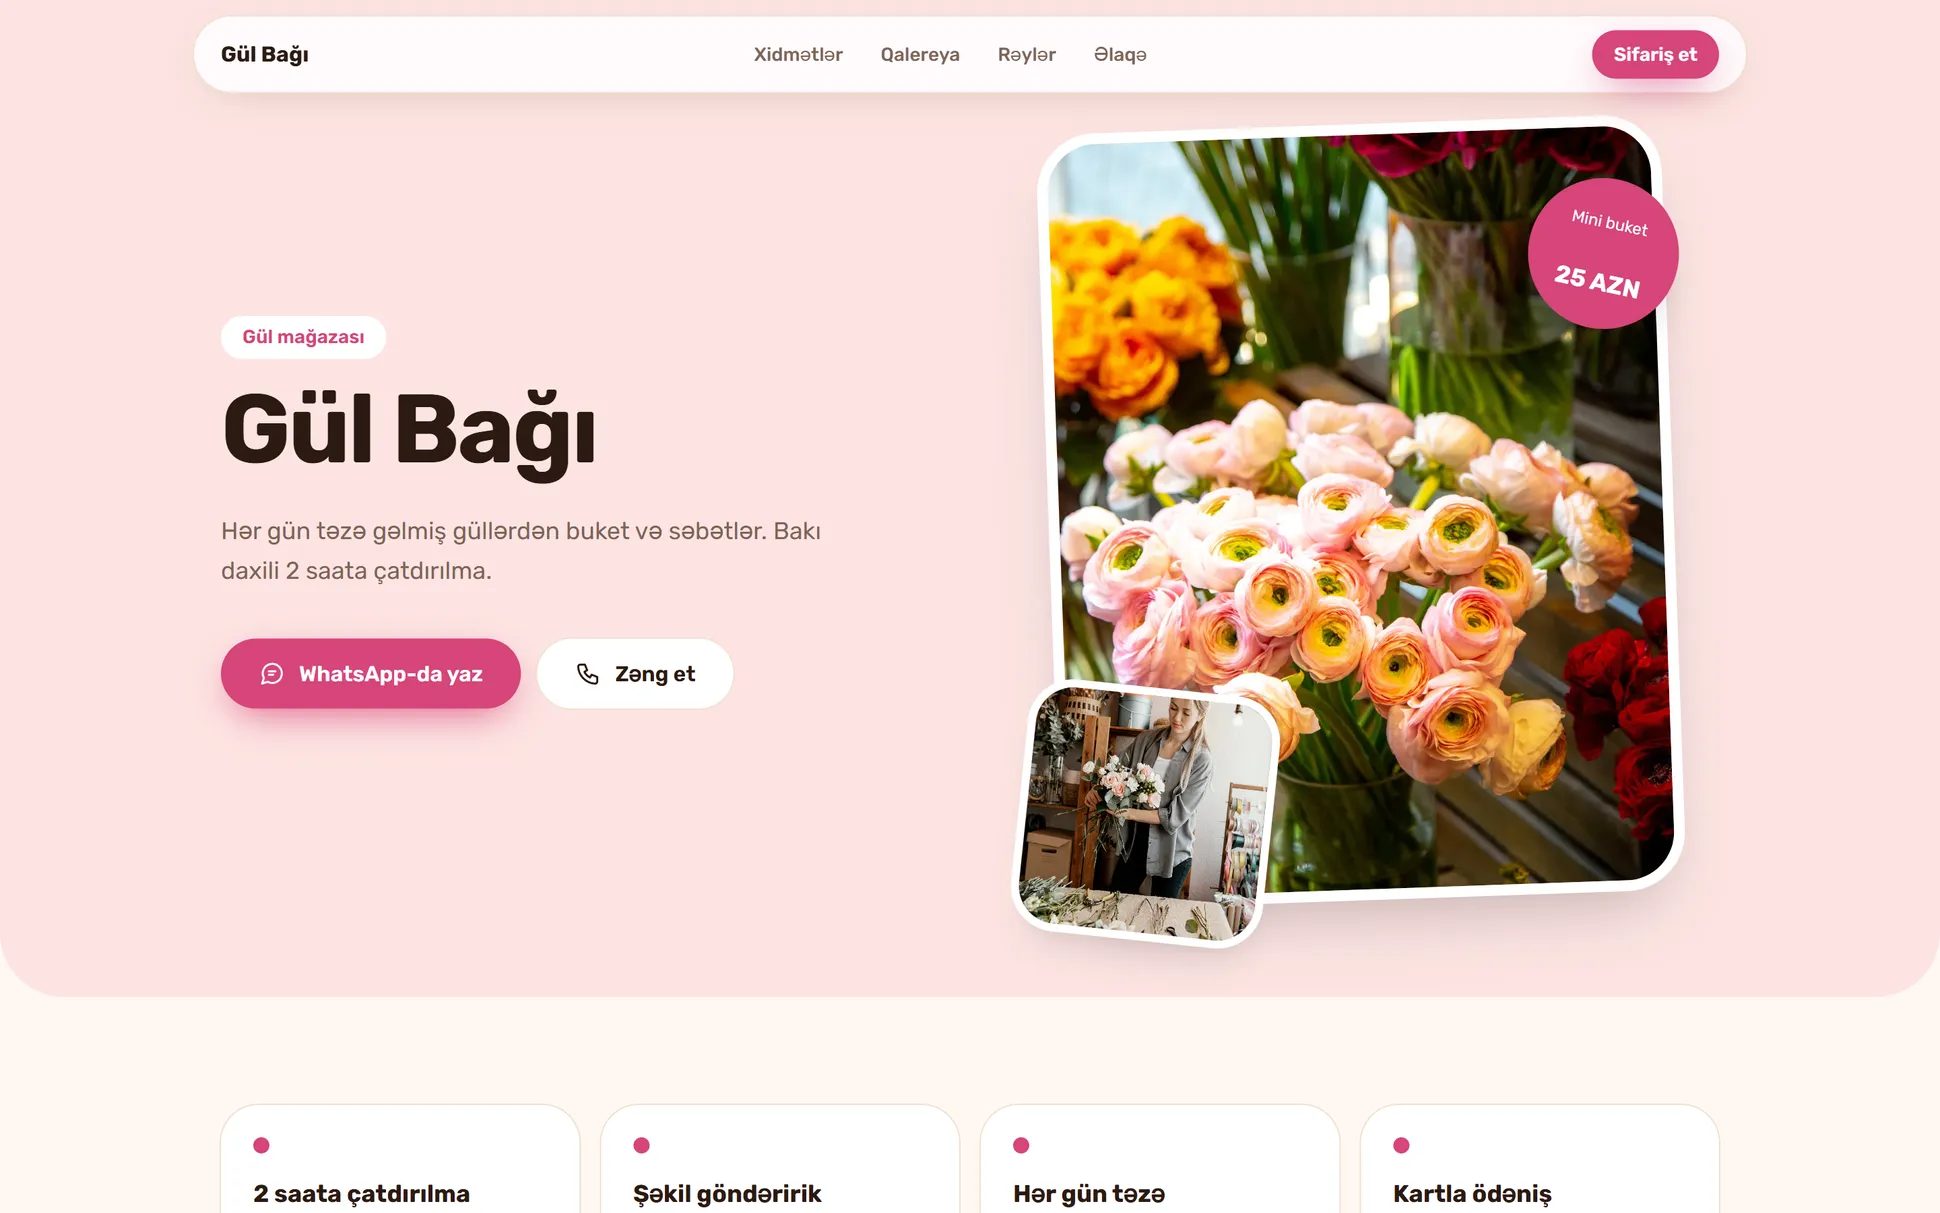The image size is (1940, 1213).
Task: Click the hero description about fresh flowers
Action: click(521, 551)
